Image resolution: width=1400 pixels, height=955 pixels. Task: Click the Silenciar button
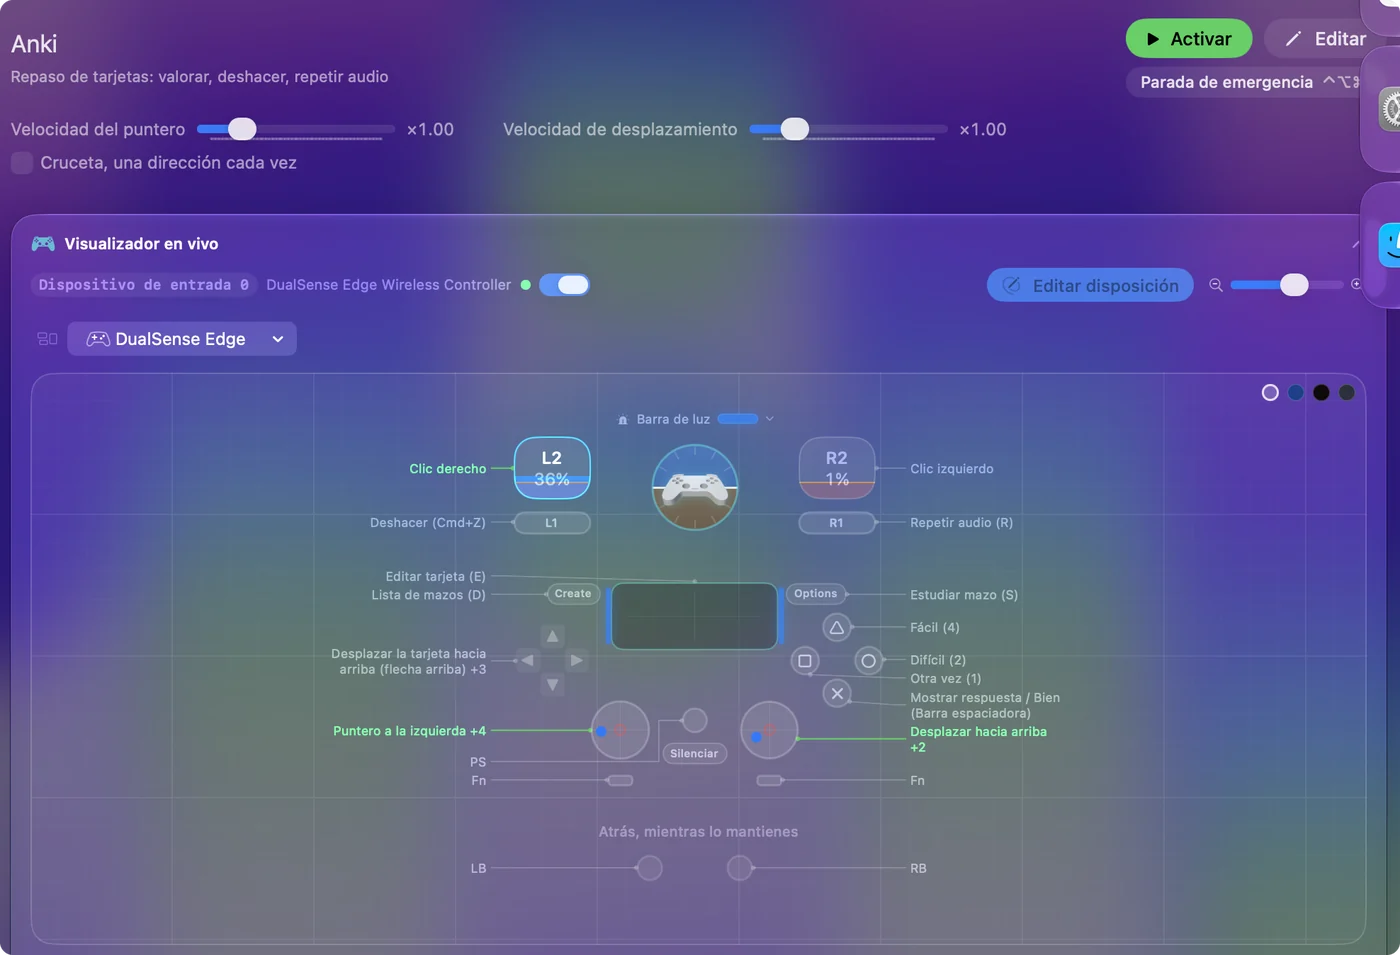(x=694, y=754)
